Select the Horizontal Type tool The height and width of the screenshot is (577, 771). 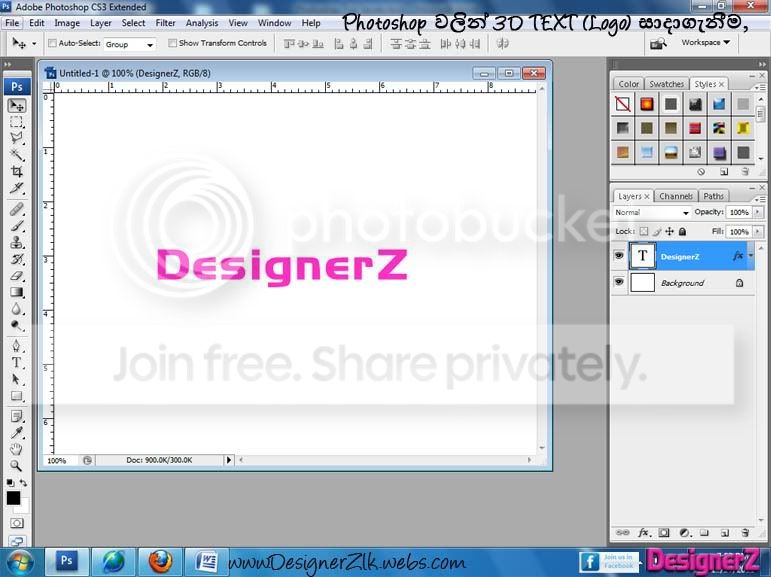pyautogui.click(x=16, y=363)
